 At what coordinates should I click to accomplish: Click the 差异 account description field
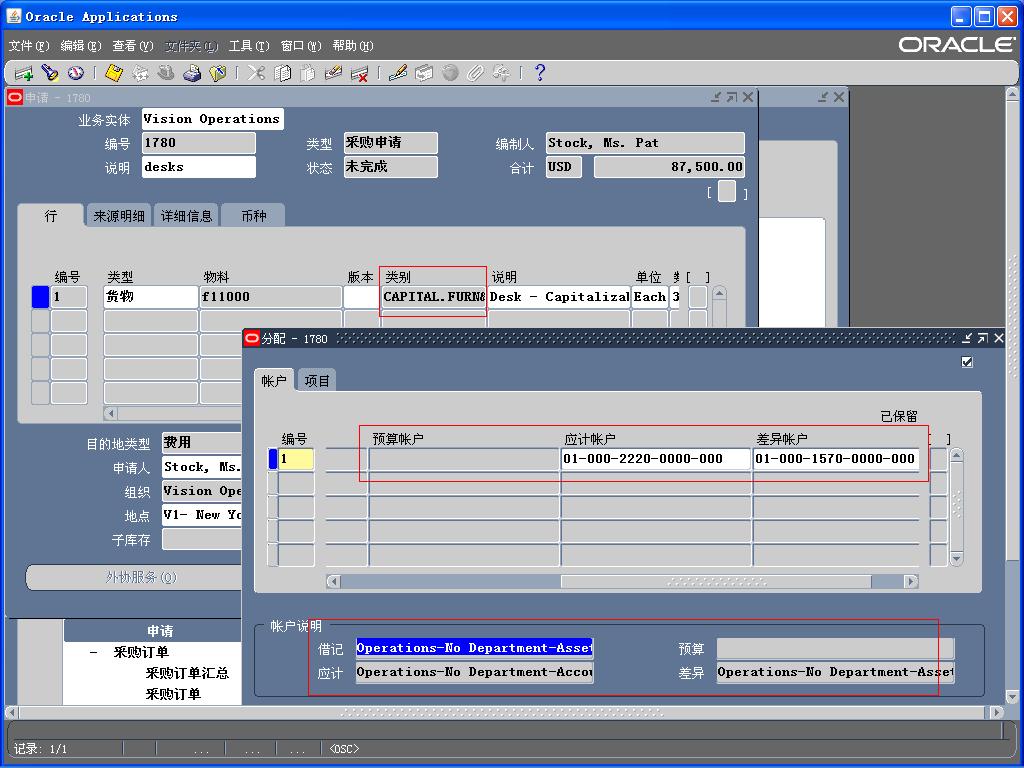[x=835, y=672]
